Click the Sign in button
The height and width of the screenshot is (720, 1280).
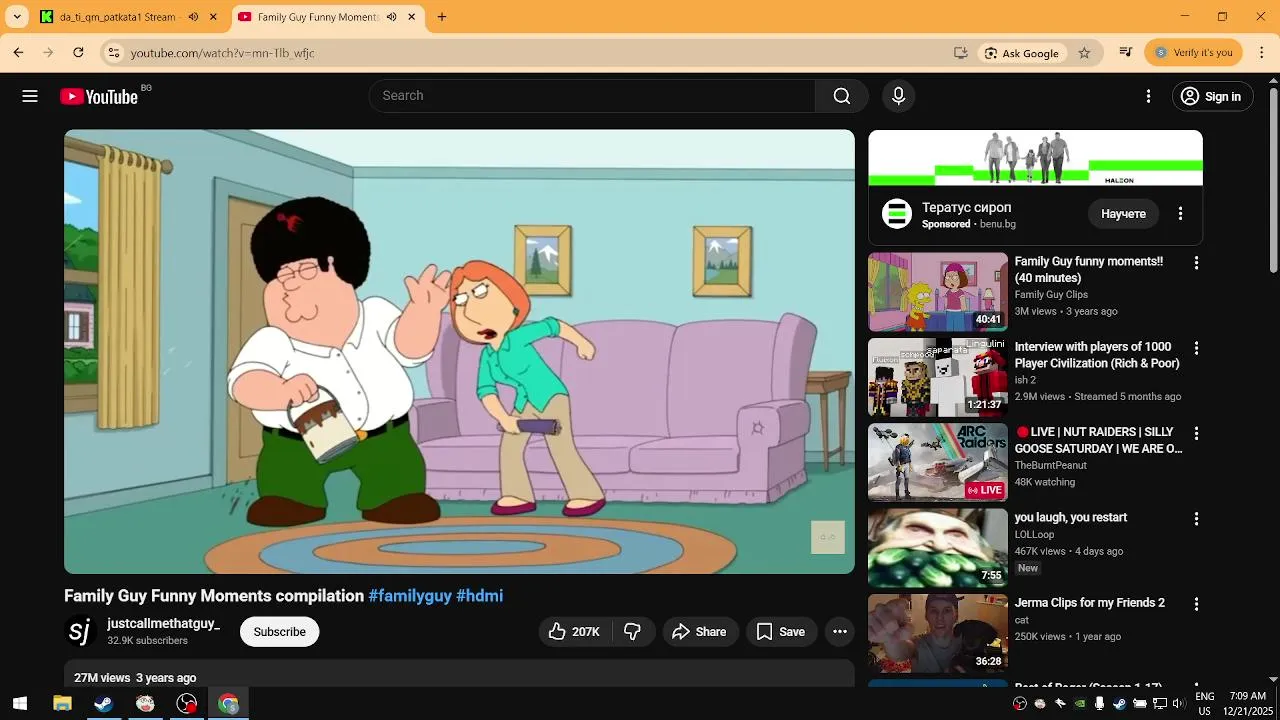pyautogui.click(x=1212, y=96)
